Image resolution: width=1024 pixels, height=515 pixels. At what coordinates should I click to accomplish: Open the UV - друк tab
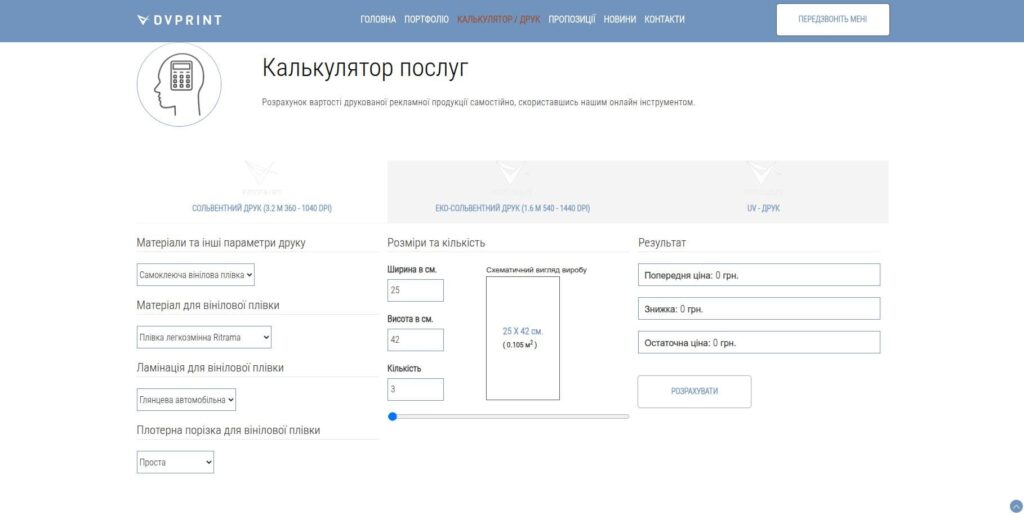point(763,191)
